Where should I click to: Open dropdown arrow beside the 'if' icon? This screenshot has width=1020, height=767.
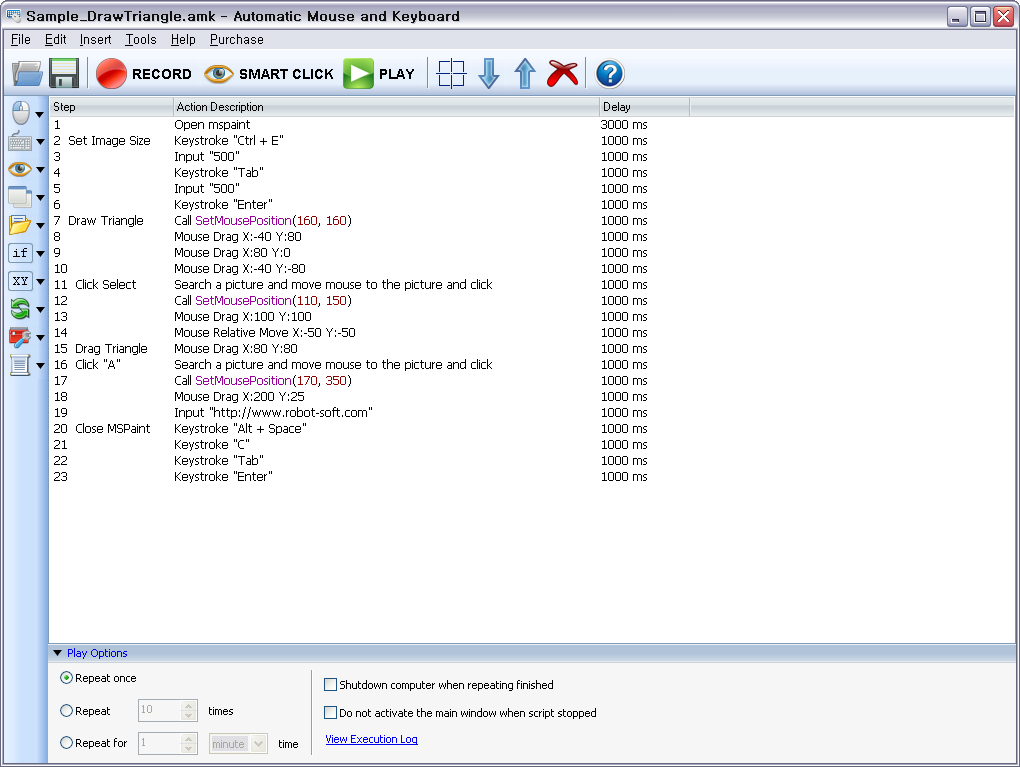coord(40,254)
